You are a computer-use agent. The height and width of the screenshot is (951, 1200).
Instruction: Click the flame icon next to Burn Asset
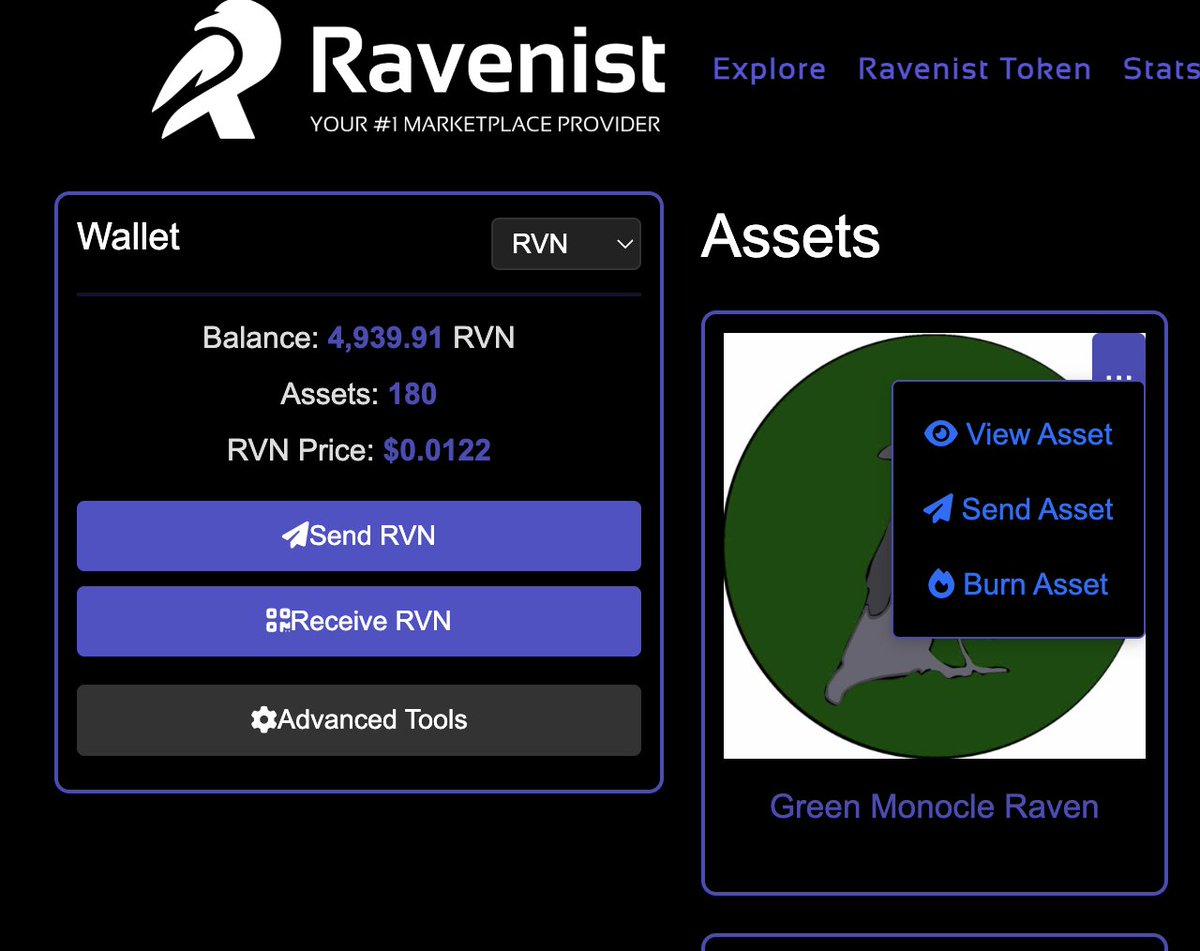click(941, 584)
